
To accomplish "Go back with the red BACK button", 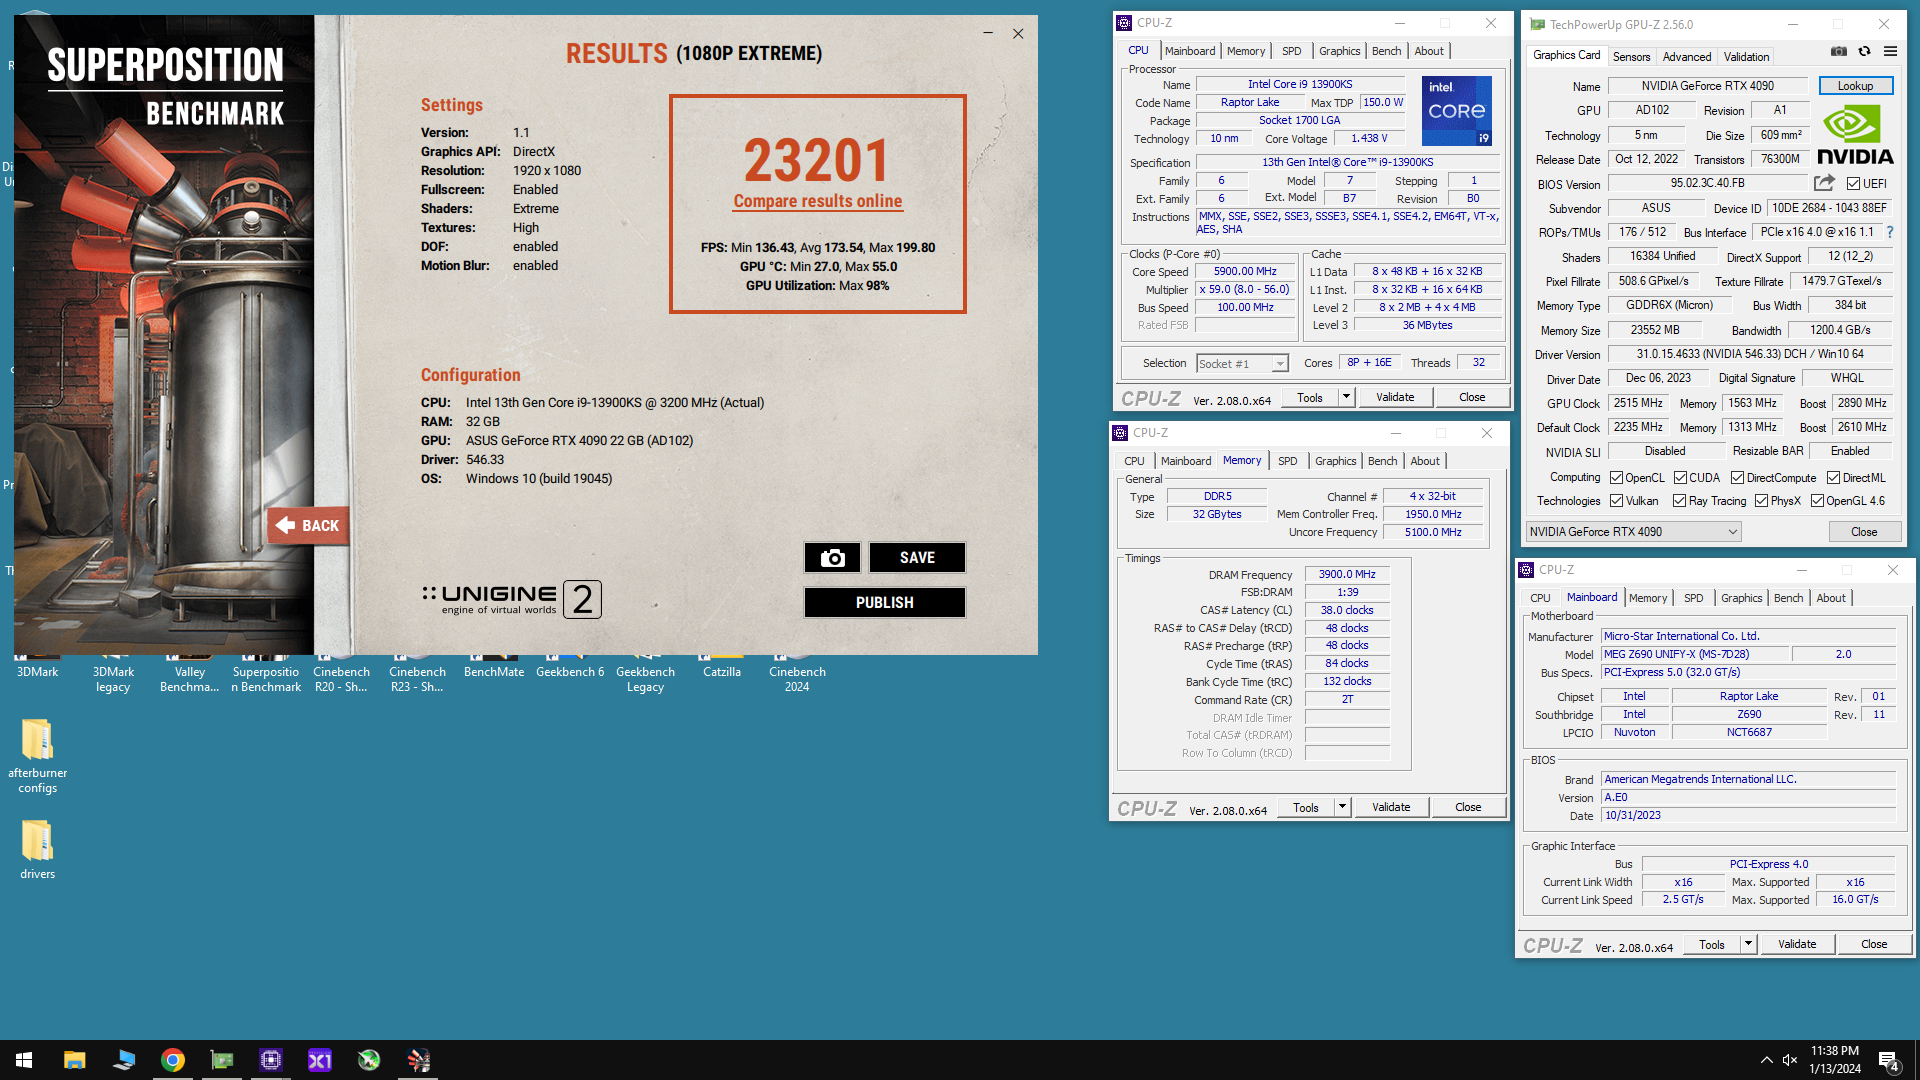I will click(x=308, y=526).
